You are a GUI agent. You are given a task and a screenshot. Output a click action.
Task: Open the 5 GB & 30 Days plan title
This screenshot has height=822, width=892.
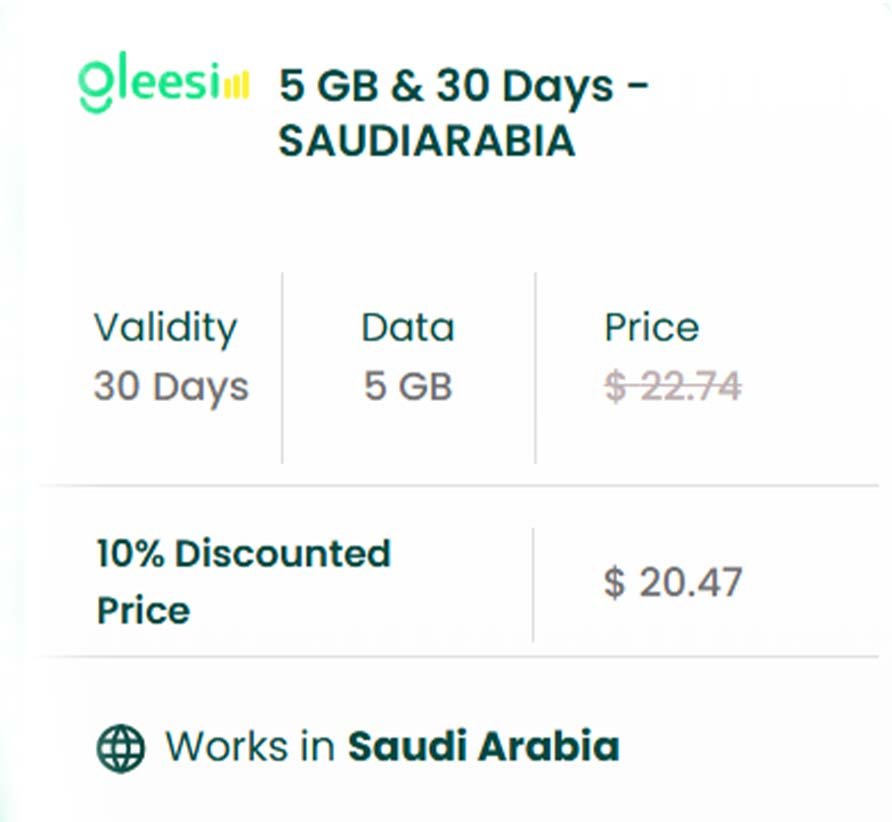click(464, 86)
